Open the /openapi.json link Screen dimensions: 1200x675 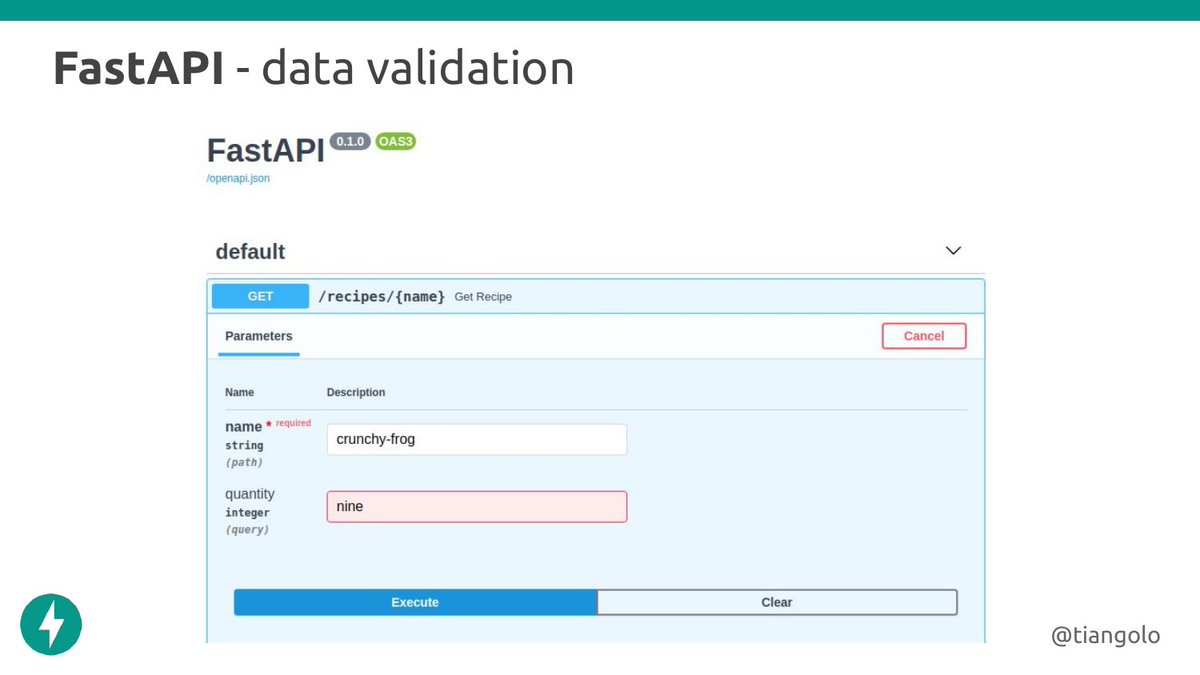click(x=238, y=179)
